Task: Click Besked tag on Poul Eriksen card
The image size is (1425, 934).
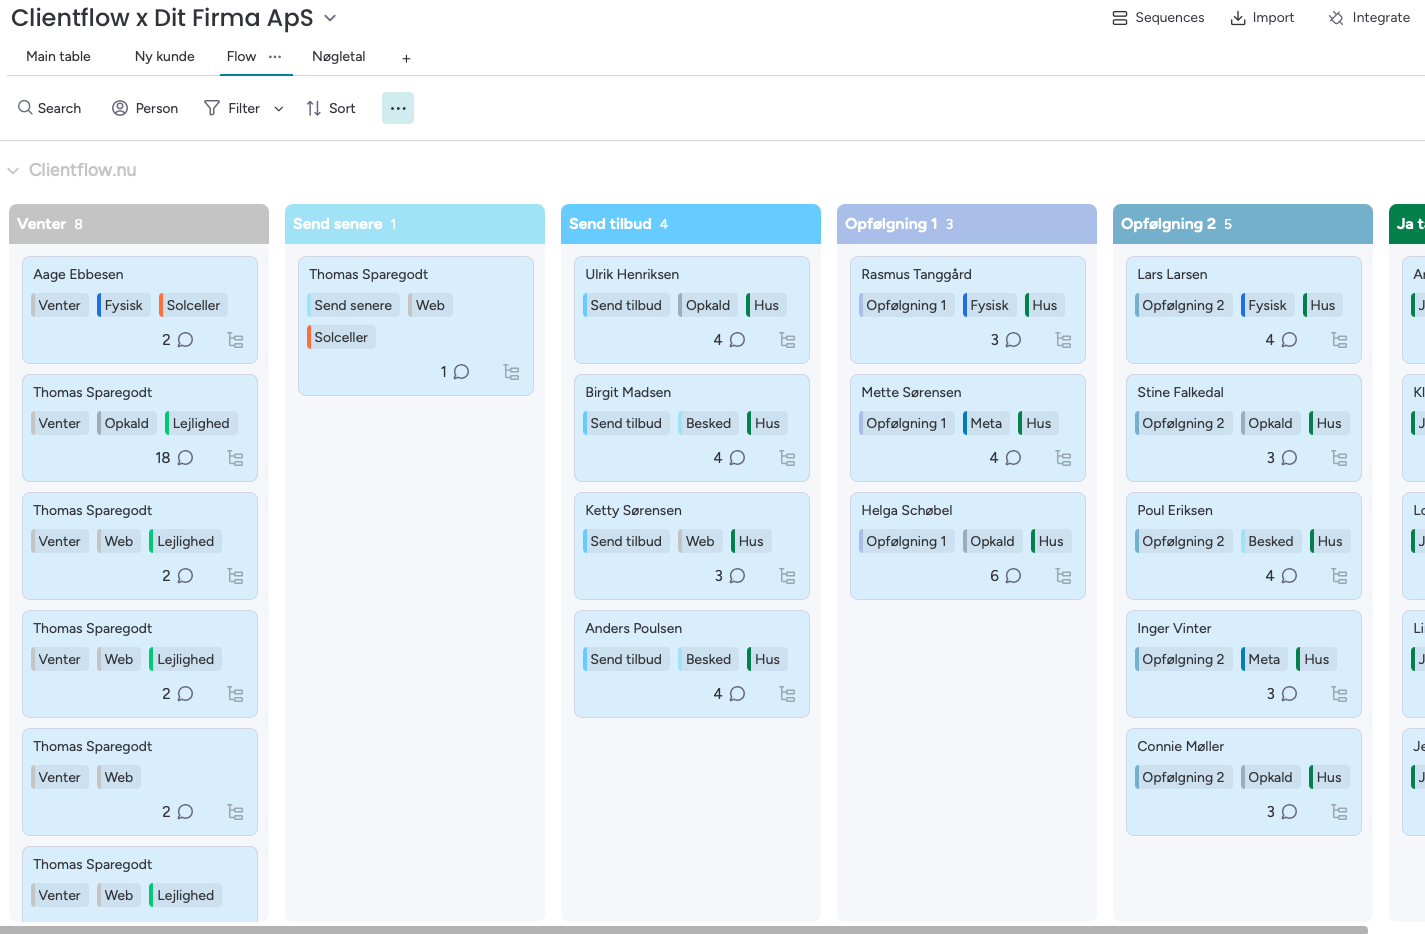Action: click(1270, 541)
